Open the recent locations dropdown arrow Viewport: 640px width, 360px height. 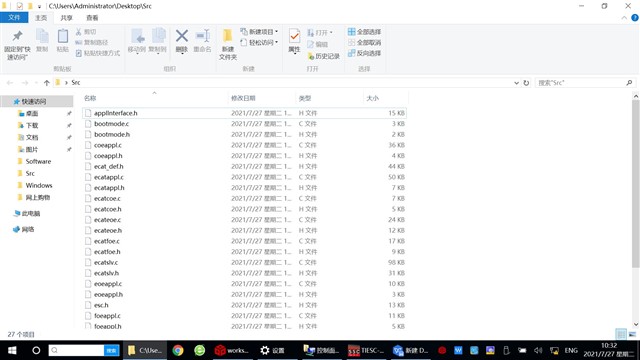(x=36, y=83)
